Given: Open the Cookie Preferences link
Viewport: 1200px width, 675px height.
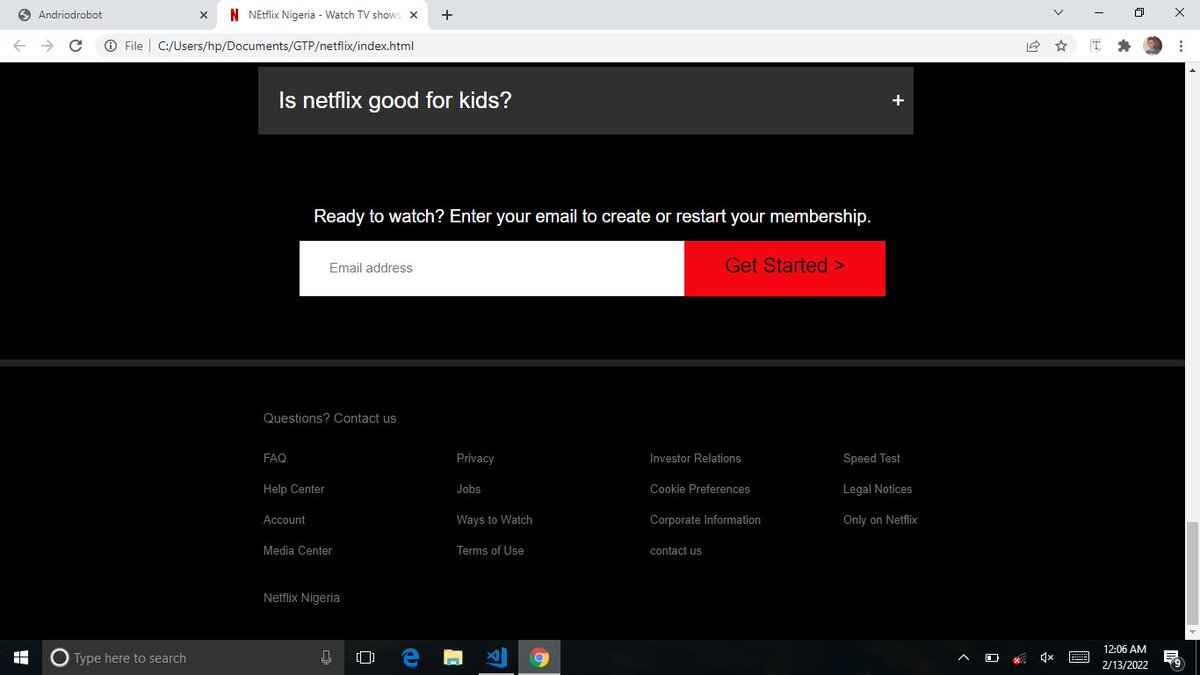Looking at the screenshot, I should [700, 489].
